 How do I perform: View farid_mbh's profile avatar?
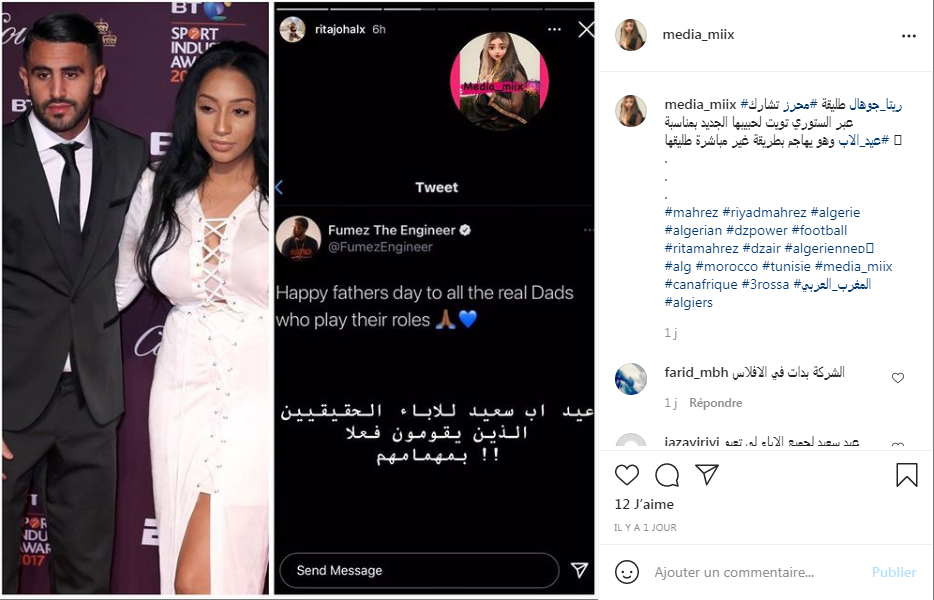[x=631, y=379]
